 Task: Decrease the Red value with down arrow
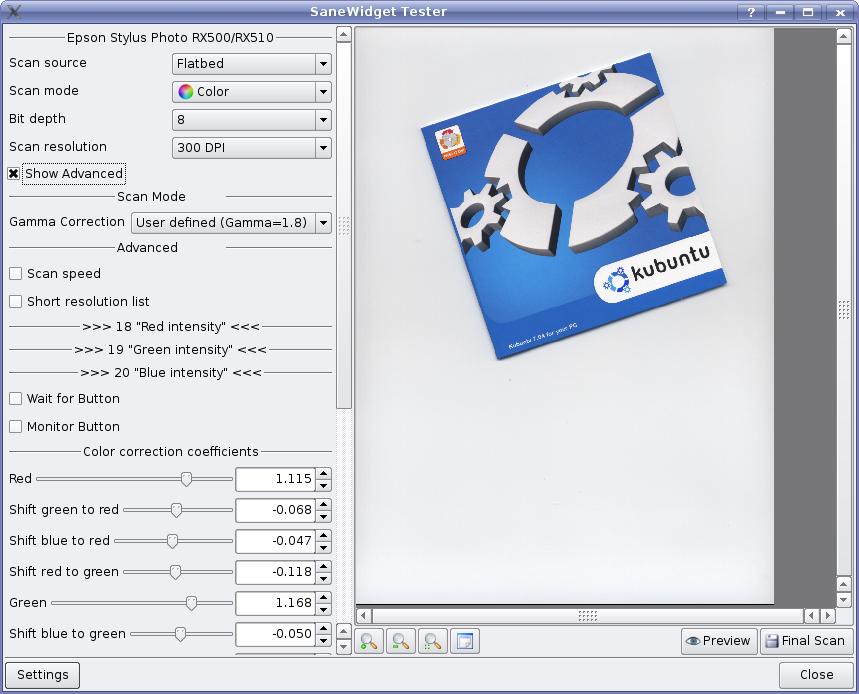tap(324, 485)
